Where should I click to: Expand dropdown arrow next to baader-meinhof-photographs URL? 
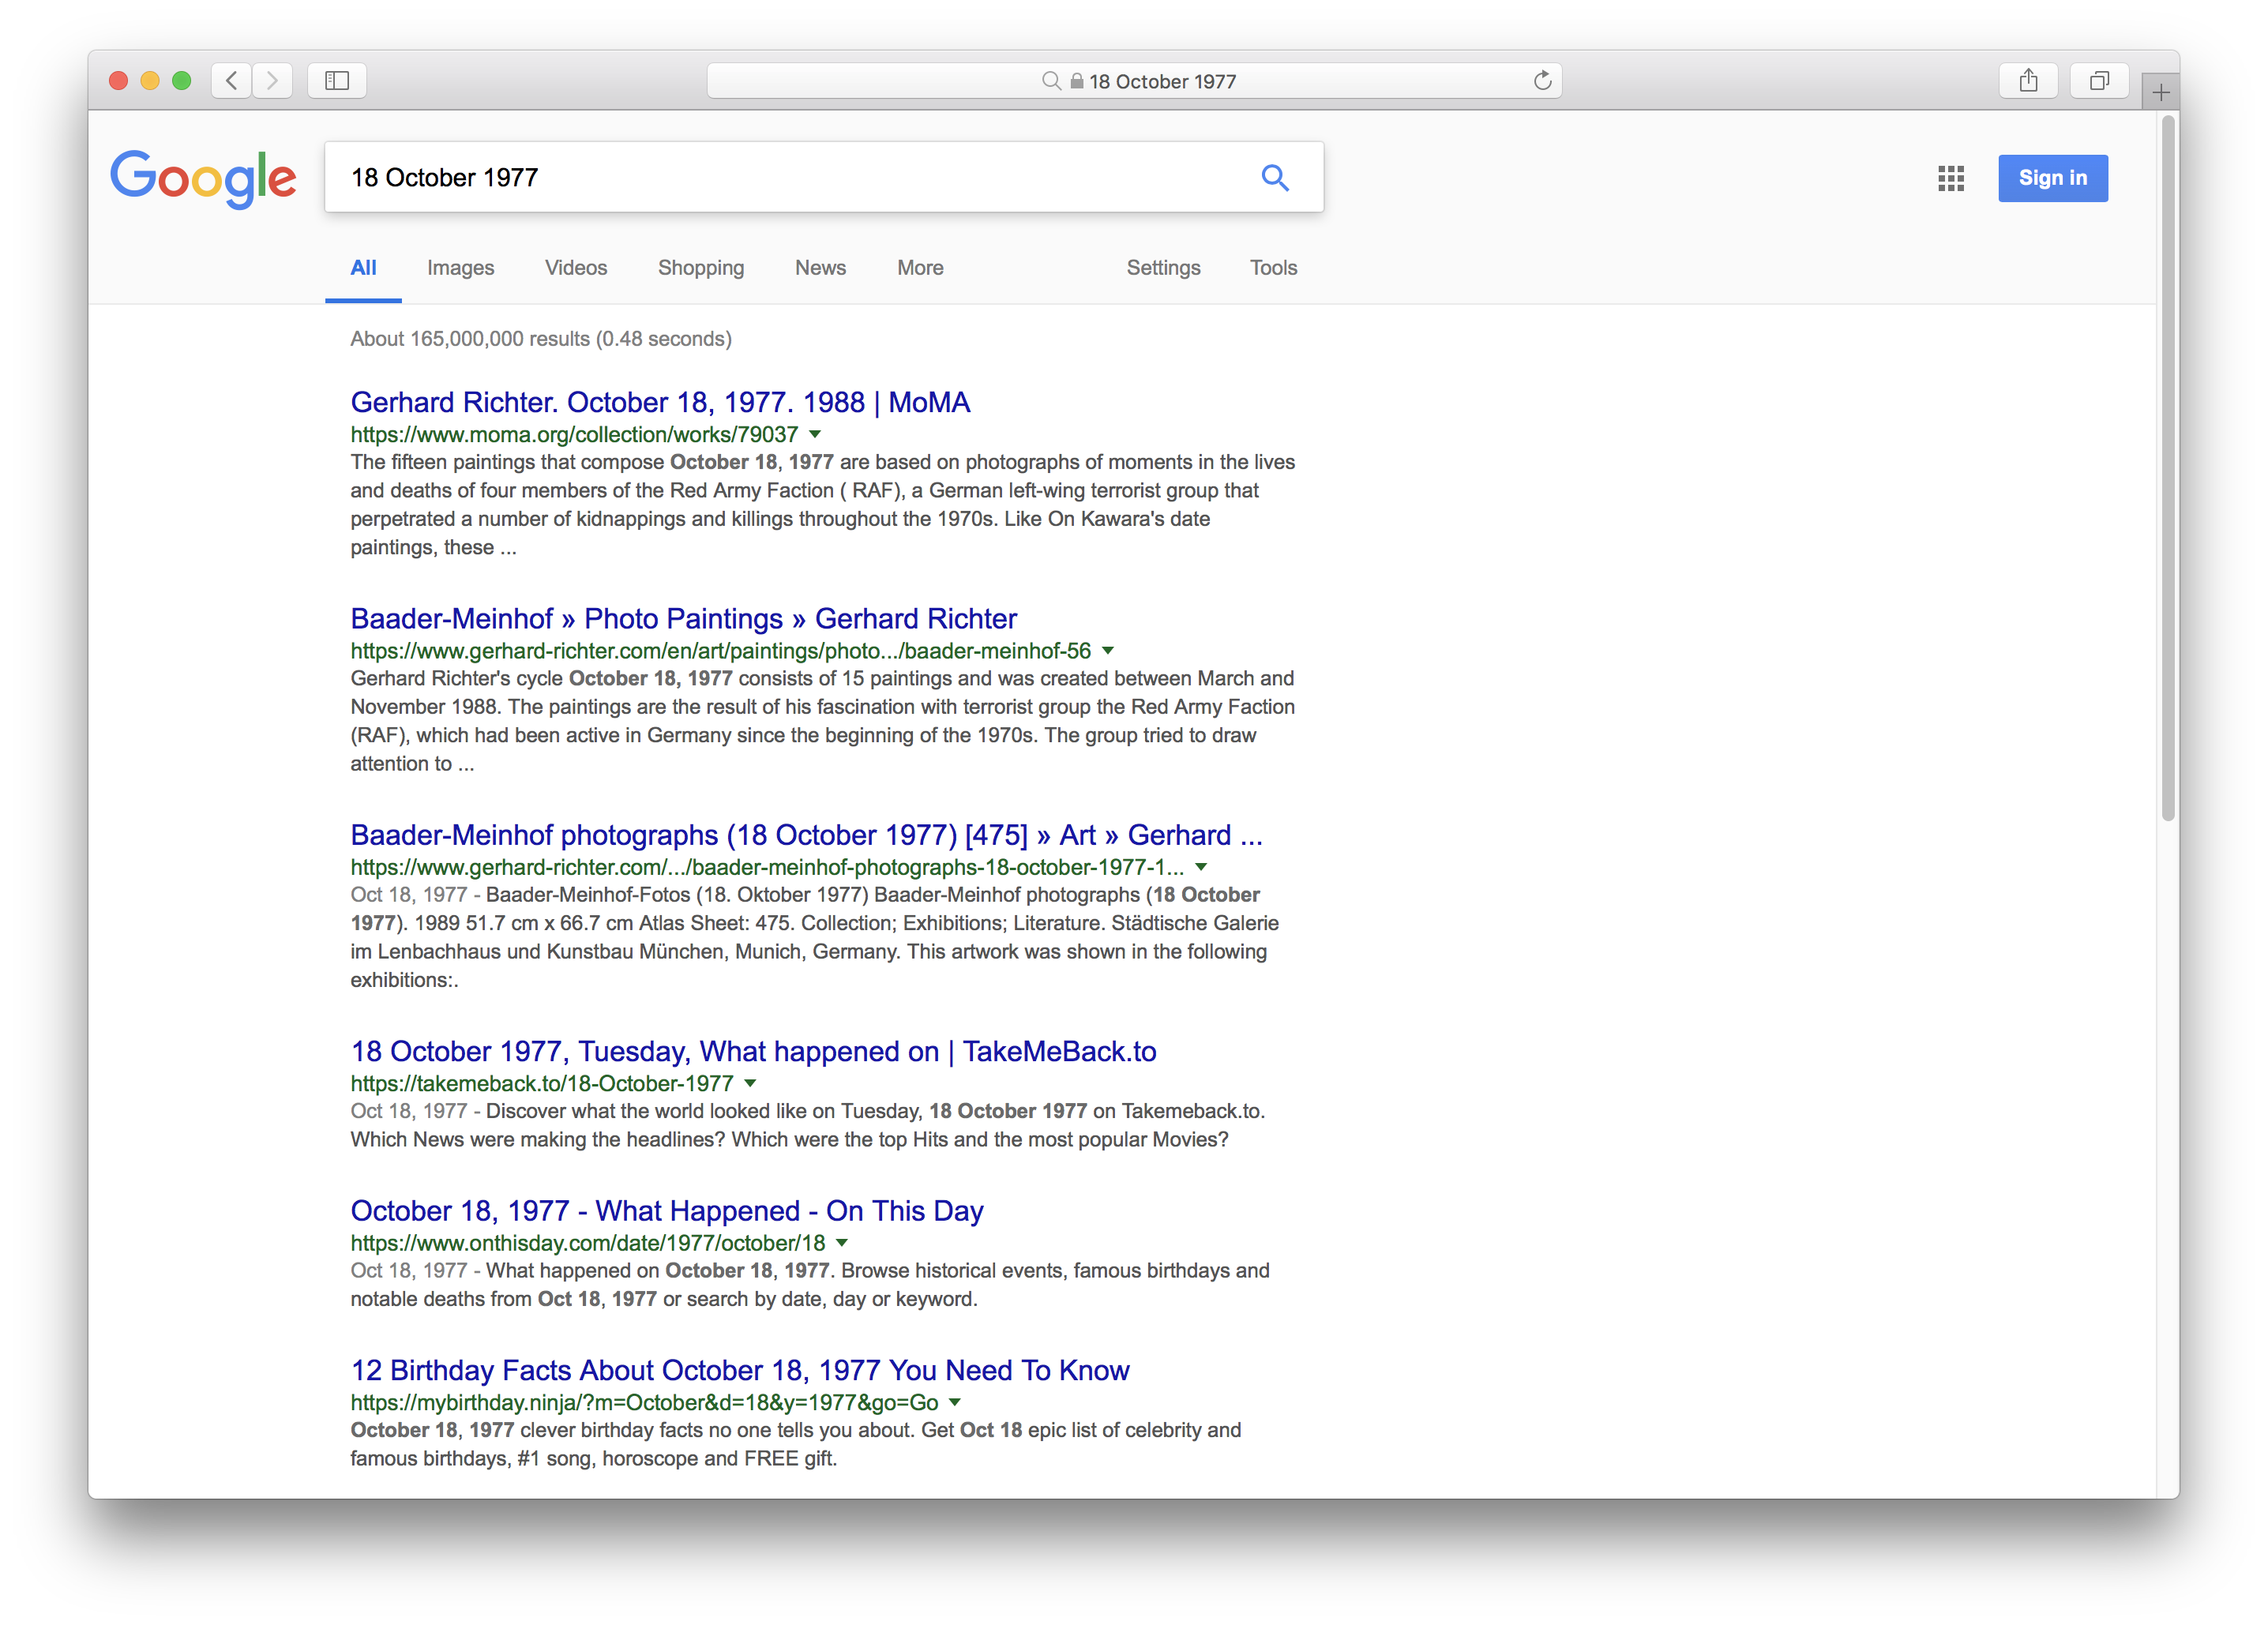pos(1201,867)
